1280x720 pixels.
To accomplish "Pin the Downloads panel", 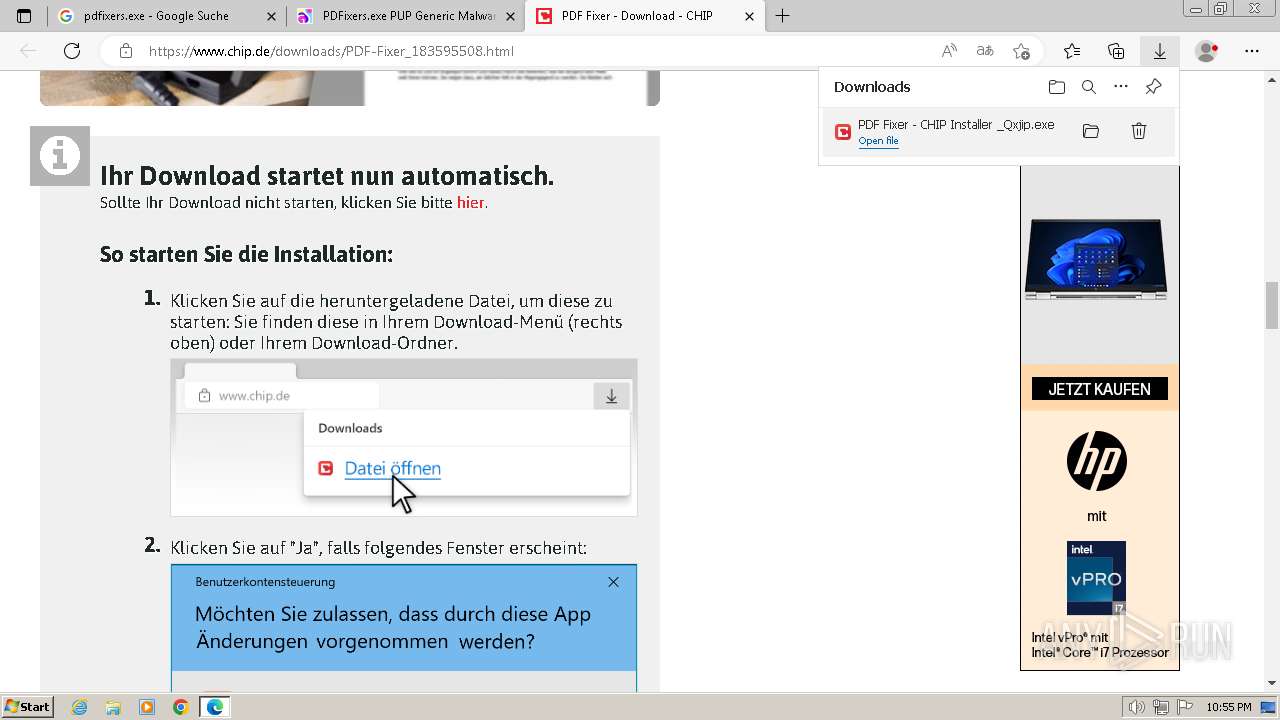I will pyautogui.click(x=1153, y=87).
